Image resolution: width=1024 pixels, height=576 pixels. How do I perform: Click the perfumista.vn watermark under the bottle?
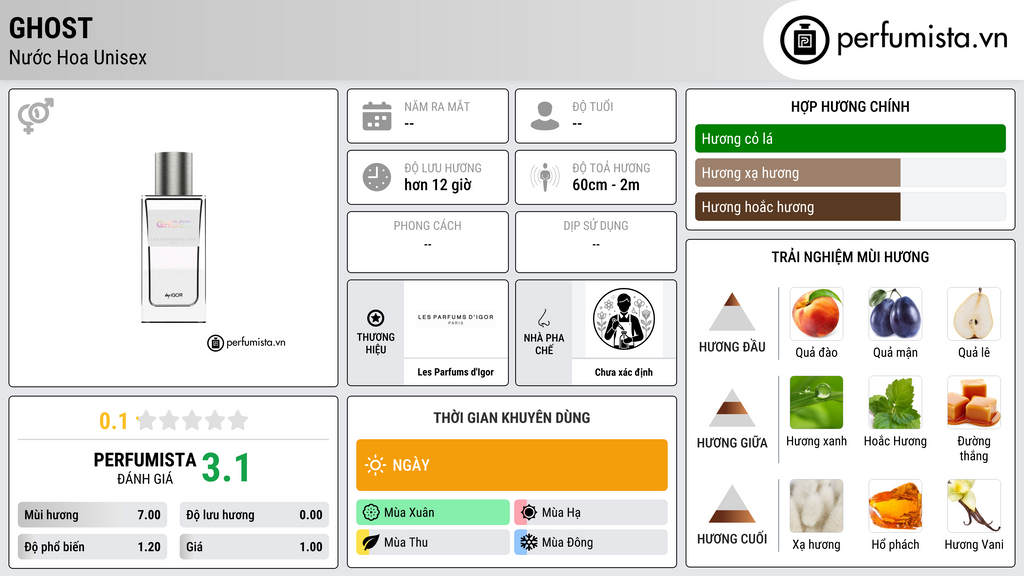(246, 342)
